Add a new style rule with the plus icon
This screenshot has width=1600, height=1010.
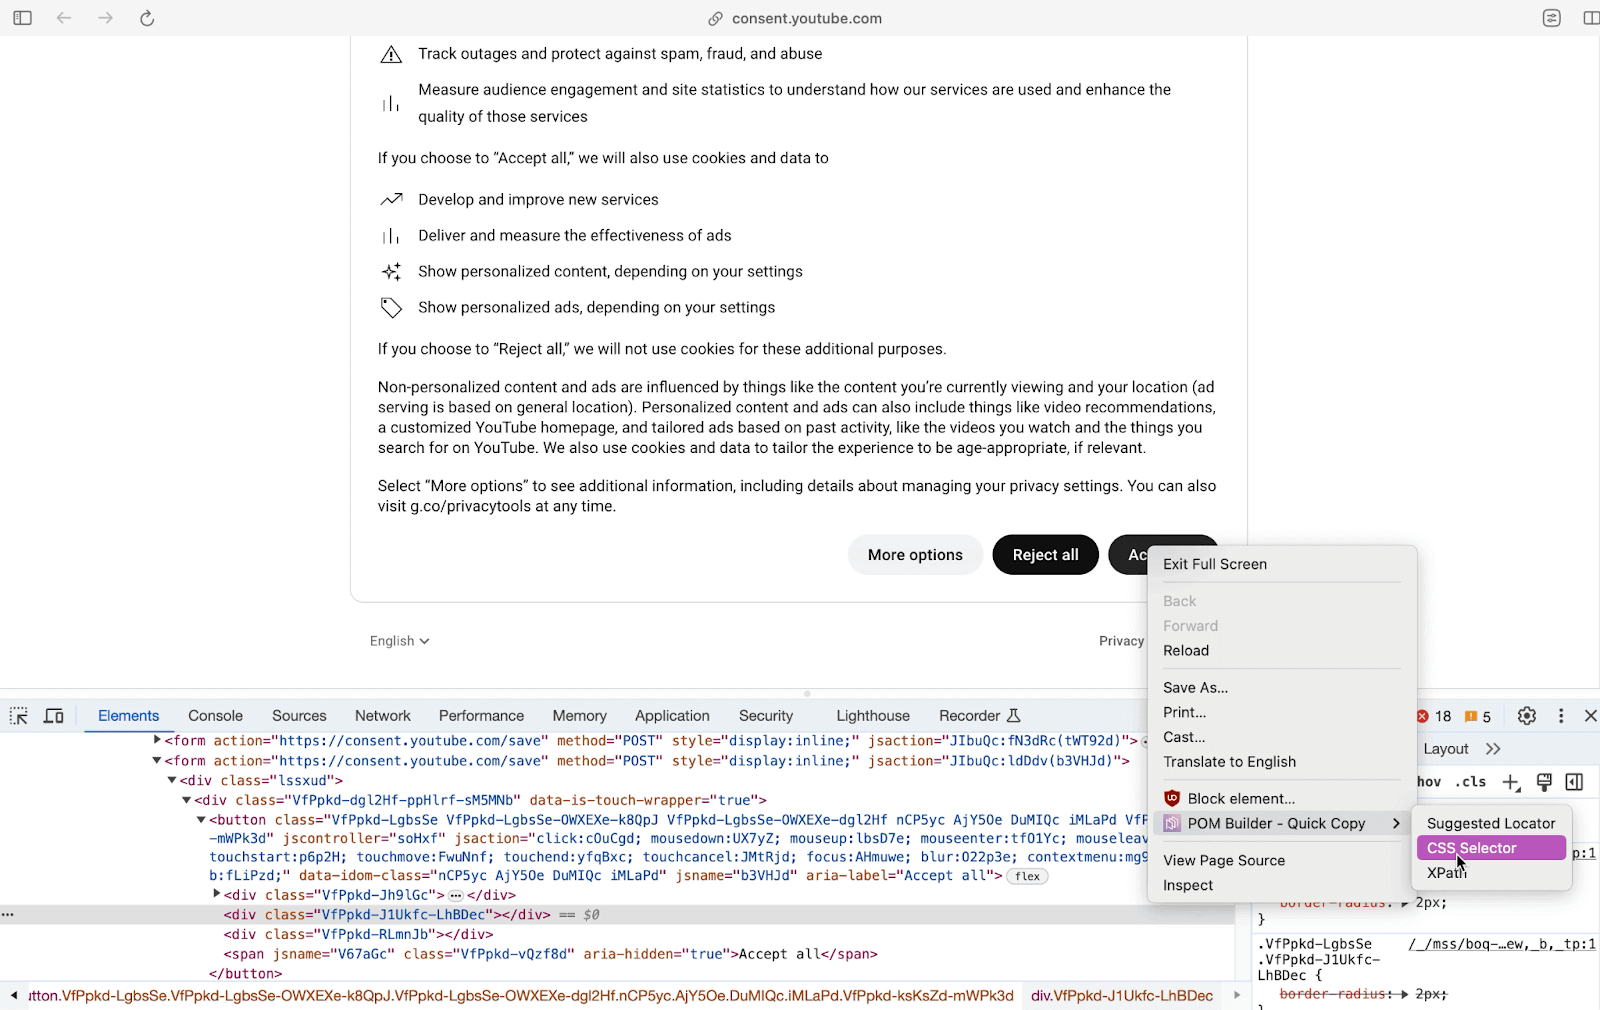[x=1511, y=782]
